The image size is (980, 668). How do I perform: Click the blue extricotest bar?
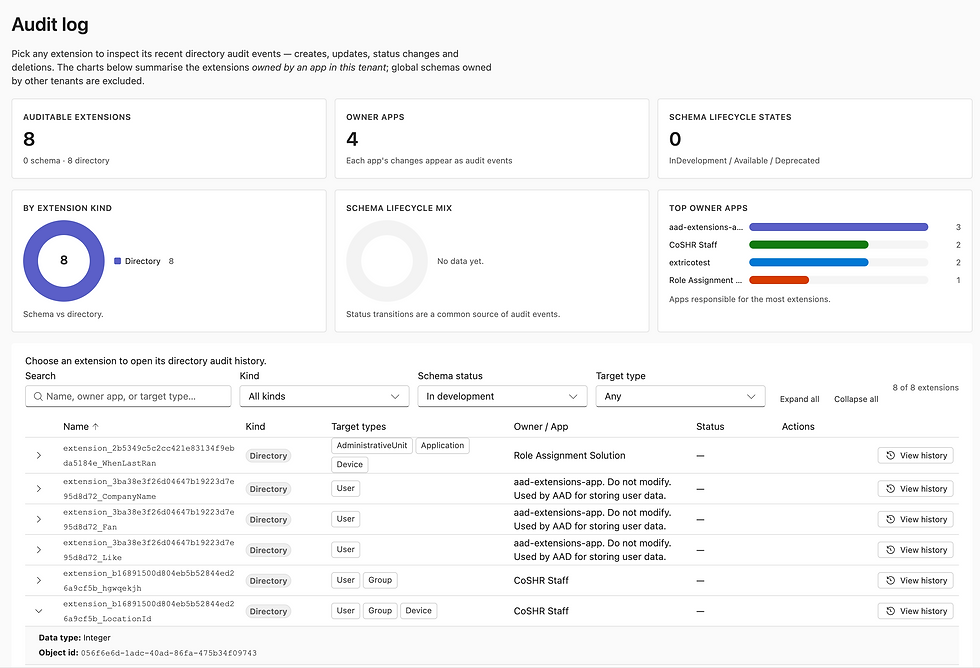[x=808, y=262]
